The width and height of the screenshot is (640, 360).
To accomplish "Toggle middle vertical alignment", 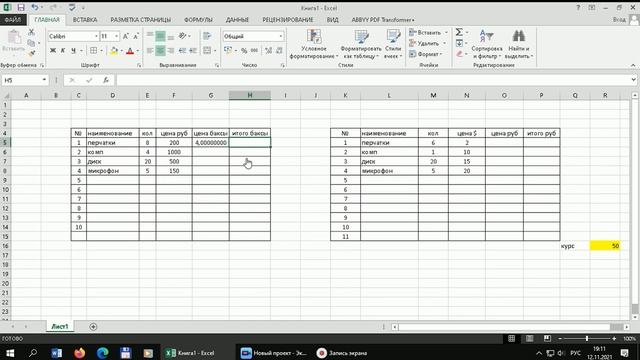I will [x=160, y=36].
